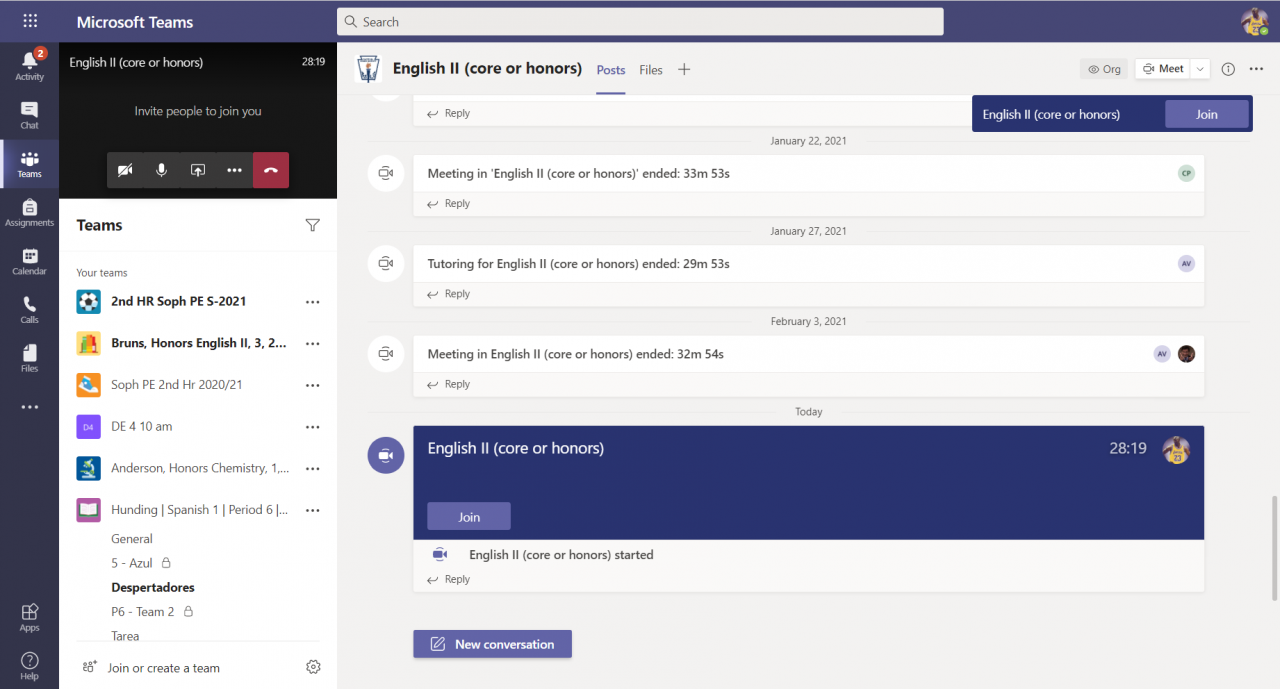Hang up the current call

(271, 170)
